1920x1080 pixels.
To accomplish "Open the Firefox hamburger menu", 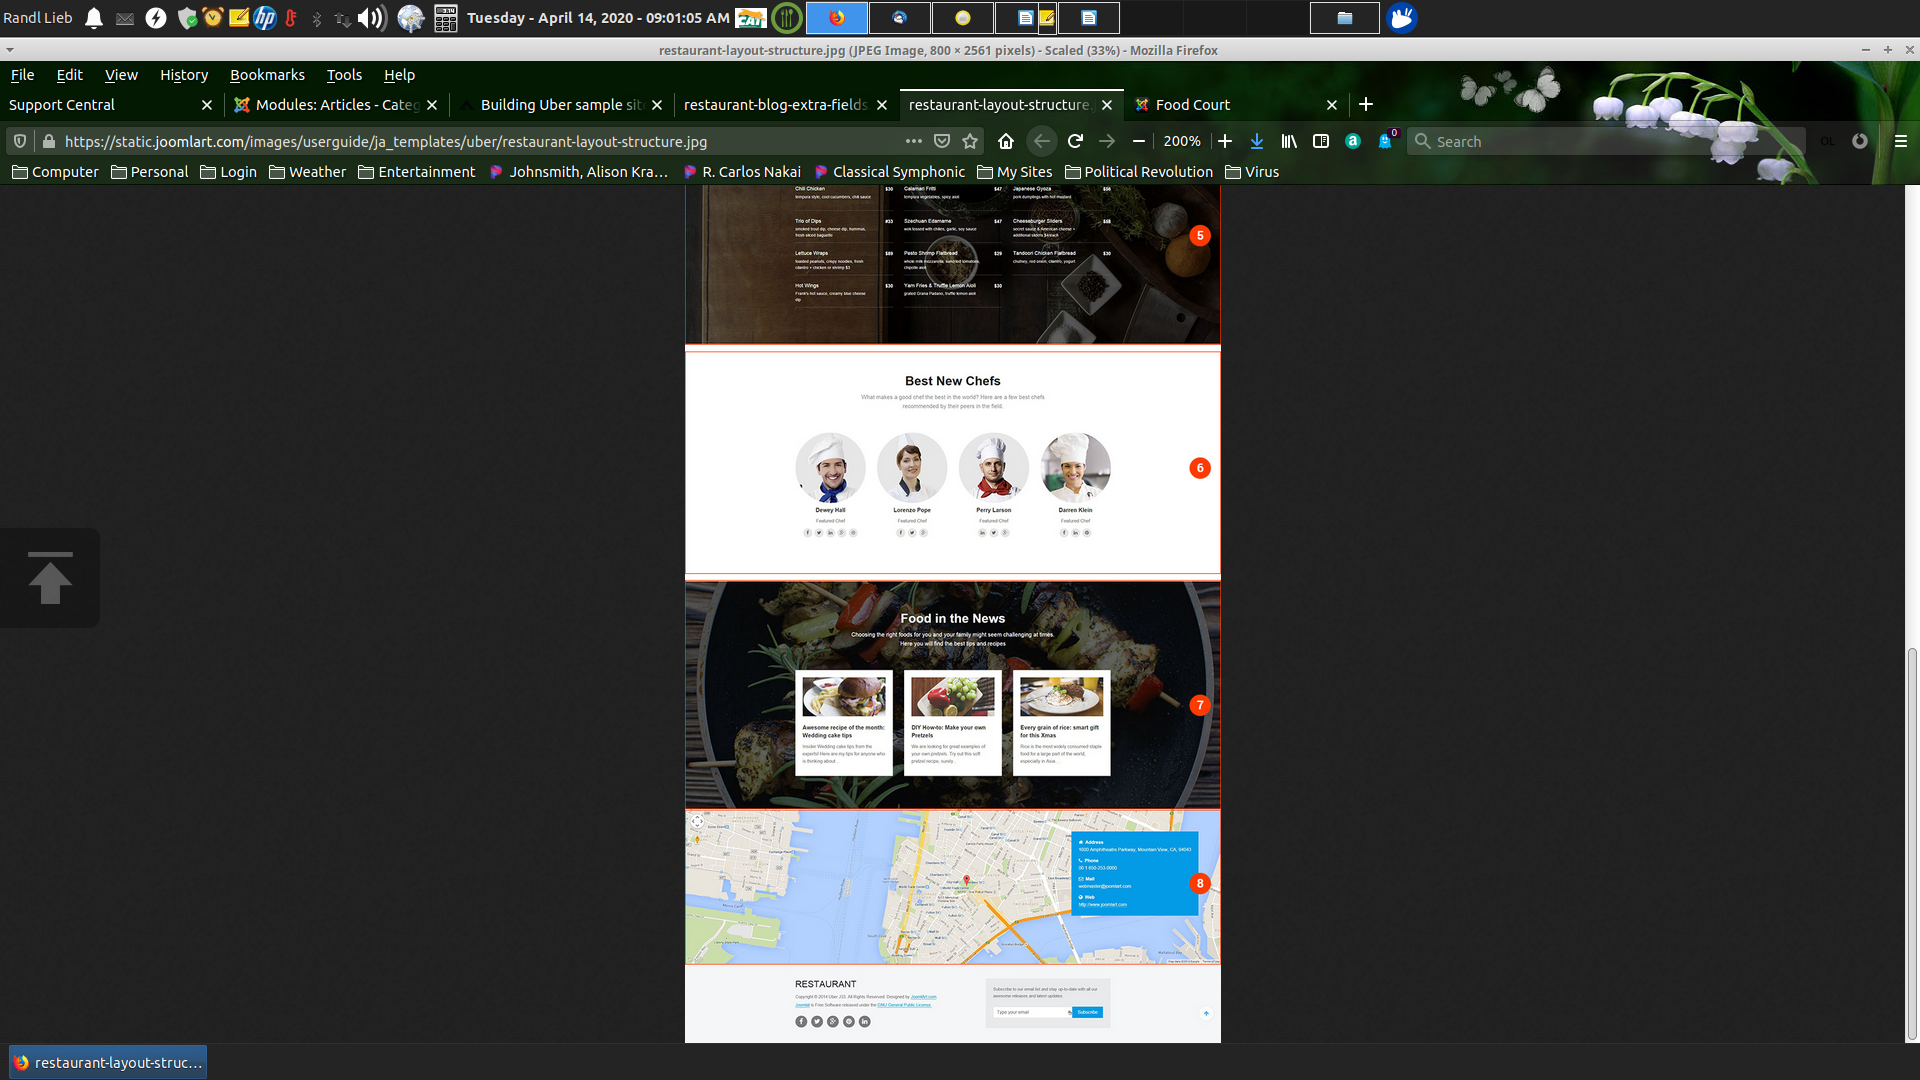I will (x=1900, y=141).
